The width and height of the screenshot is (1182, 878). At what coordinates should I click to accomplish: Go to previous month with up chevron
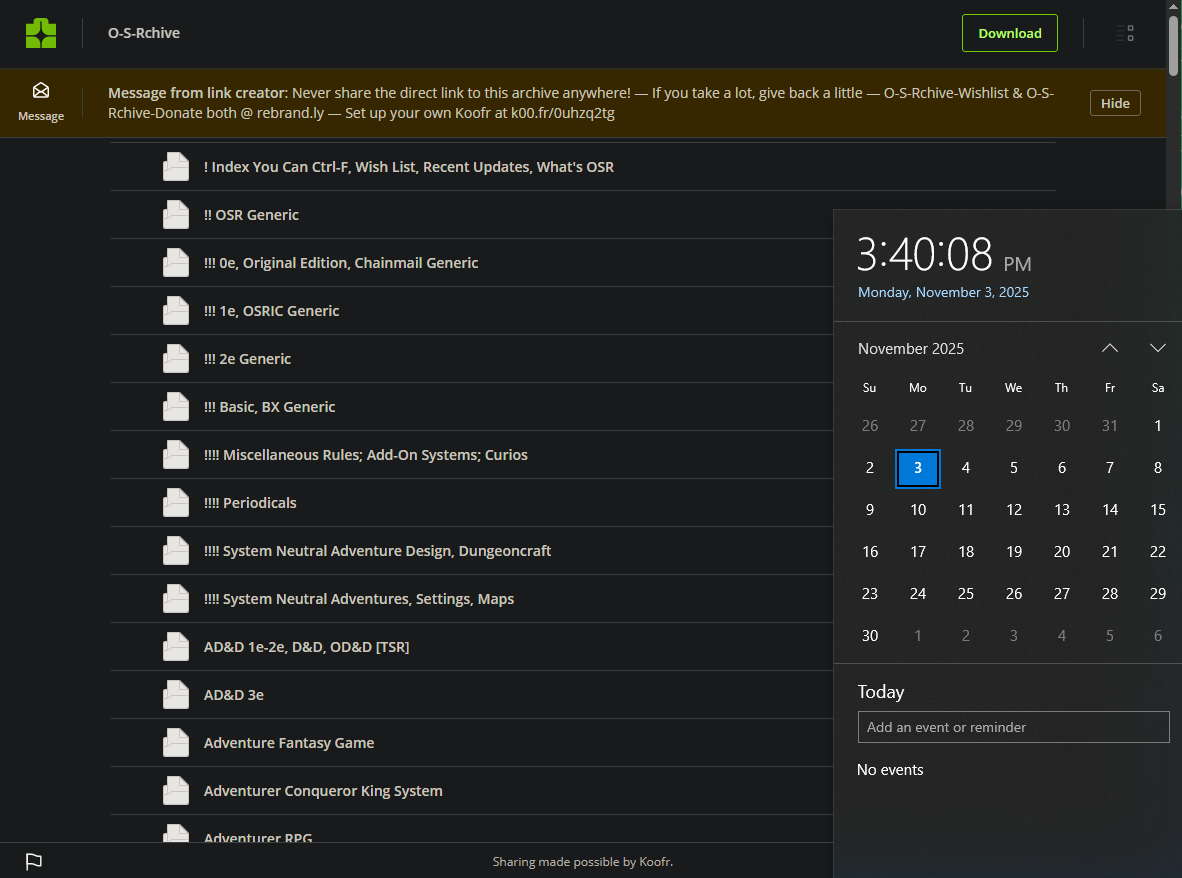pos(1110,347)
